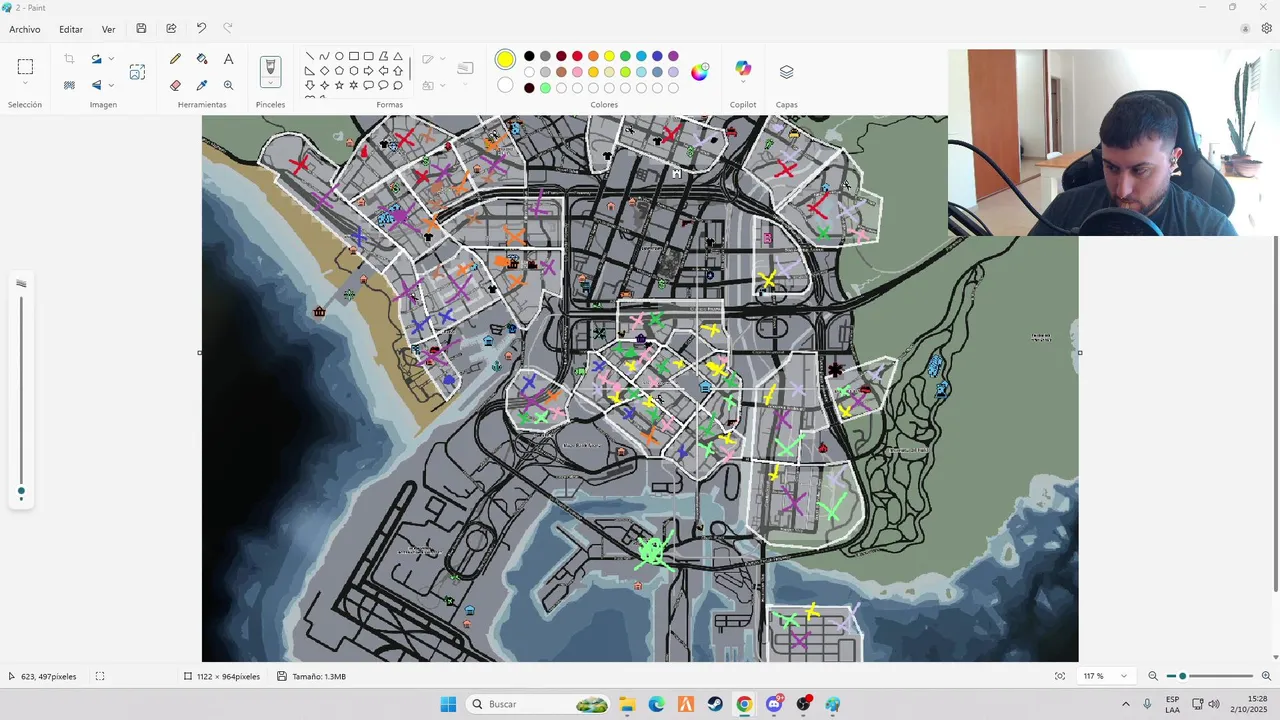Pick the Fill bucket tool
This screenshot has height=720, width=1280.
(202, 59)
